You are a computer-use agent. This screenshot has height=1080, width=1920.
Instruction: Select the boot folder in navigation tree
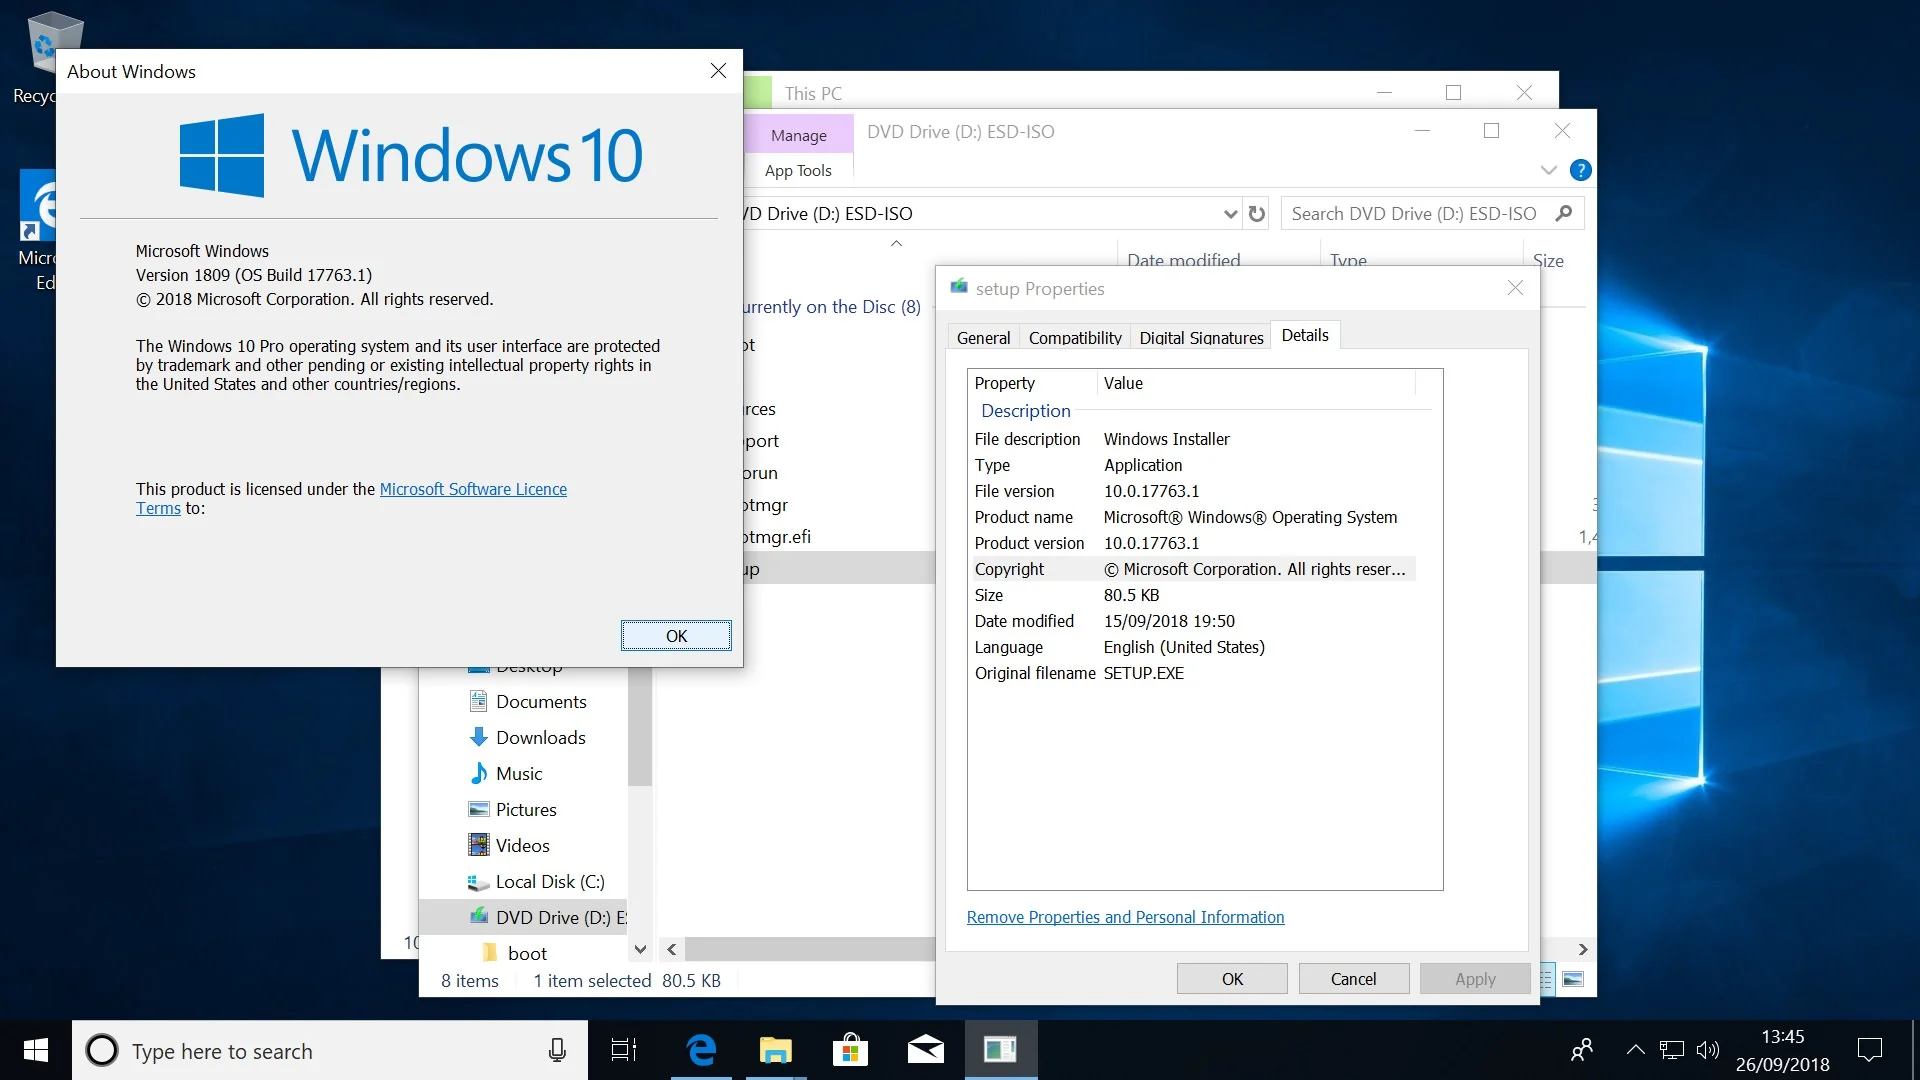(527, 953)
